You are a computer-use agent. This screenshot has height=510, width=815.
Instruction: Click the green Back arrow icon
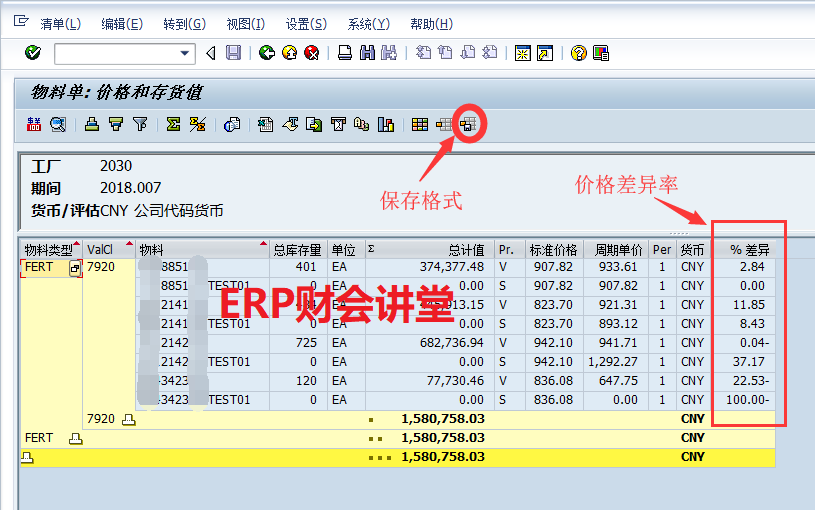pos(266,53)
